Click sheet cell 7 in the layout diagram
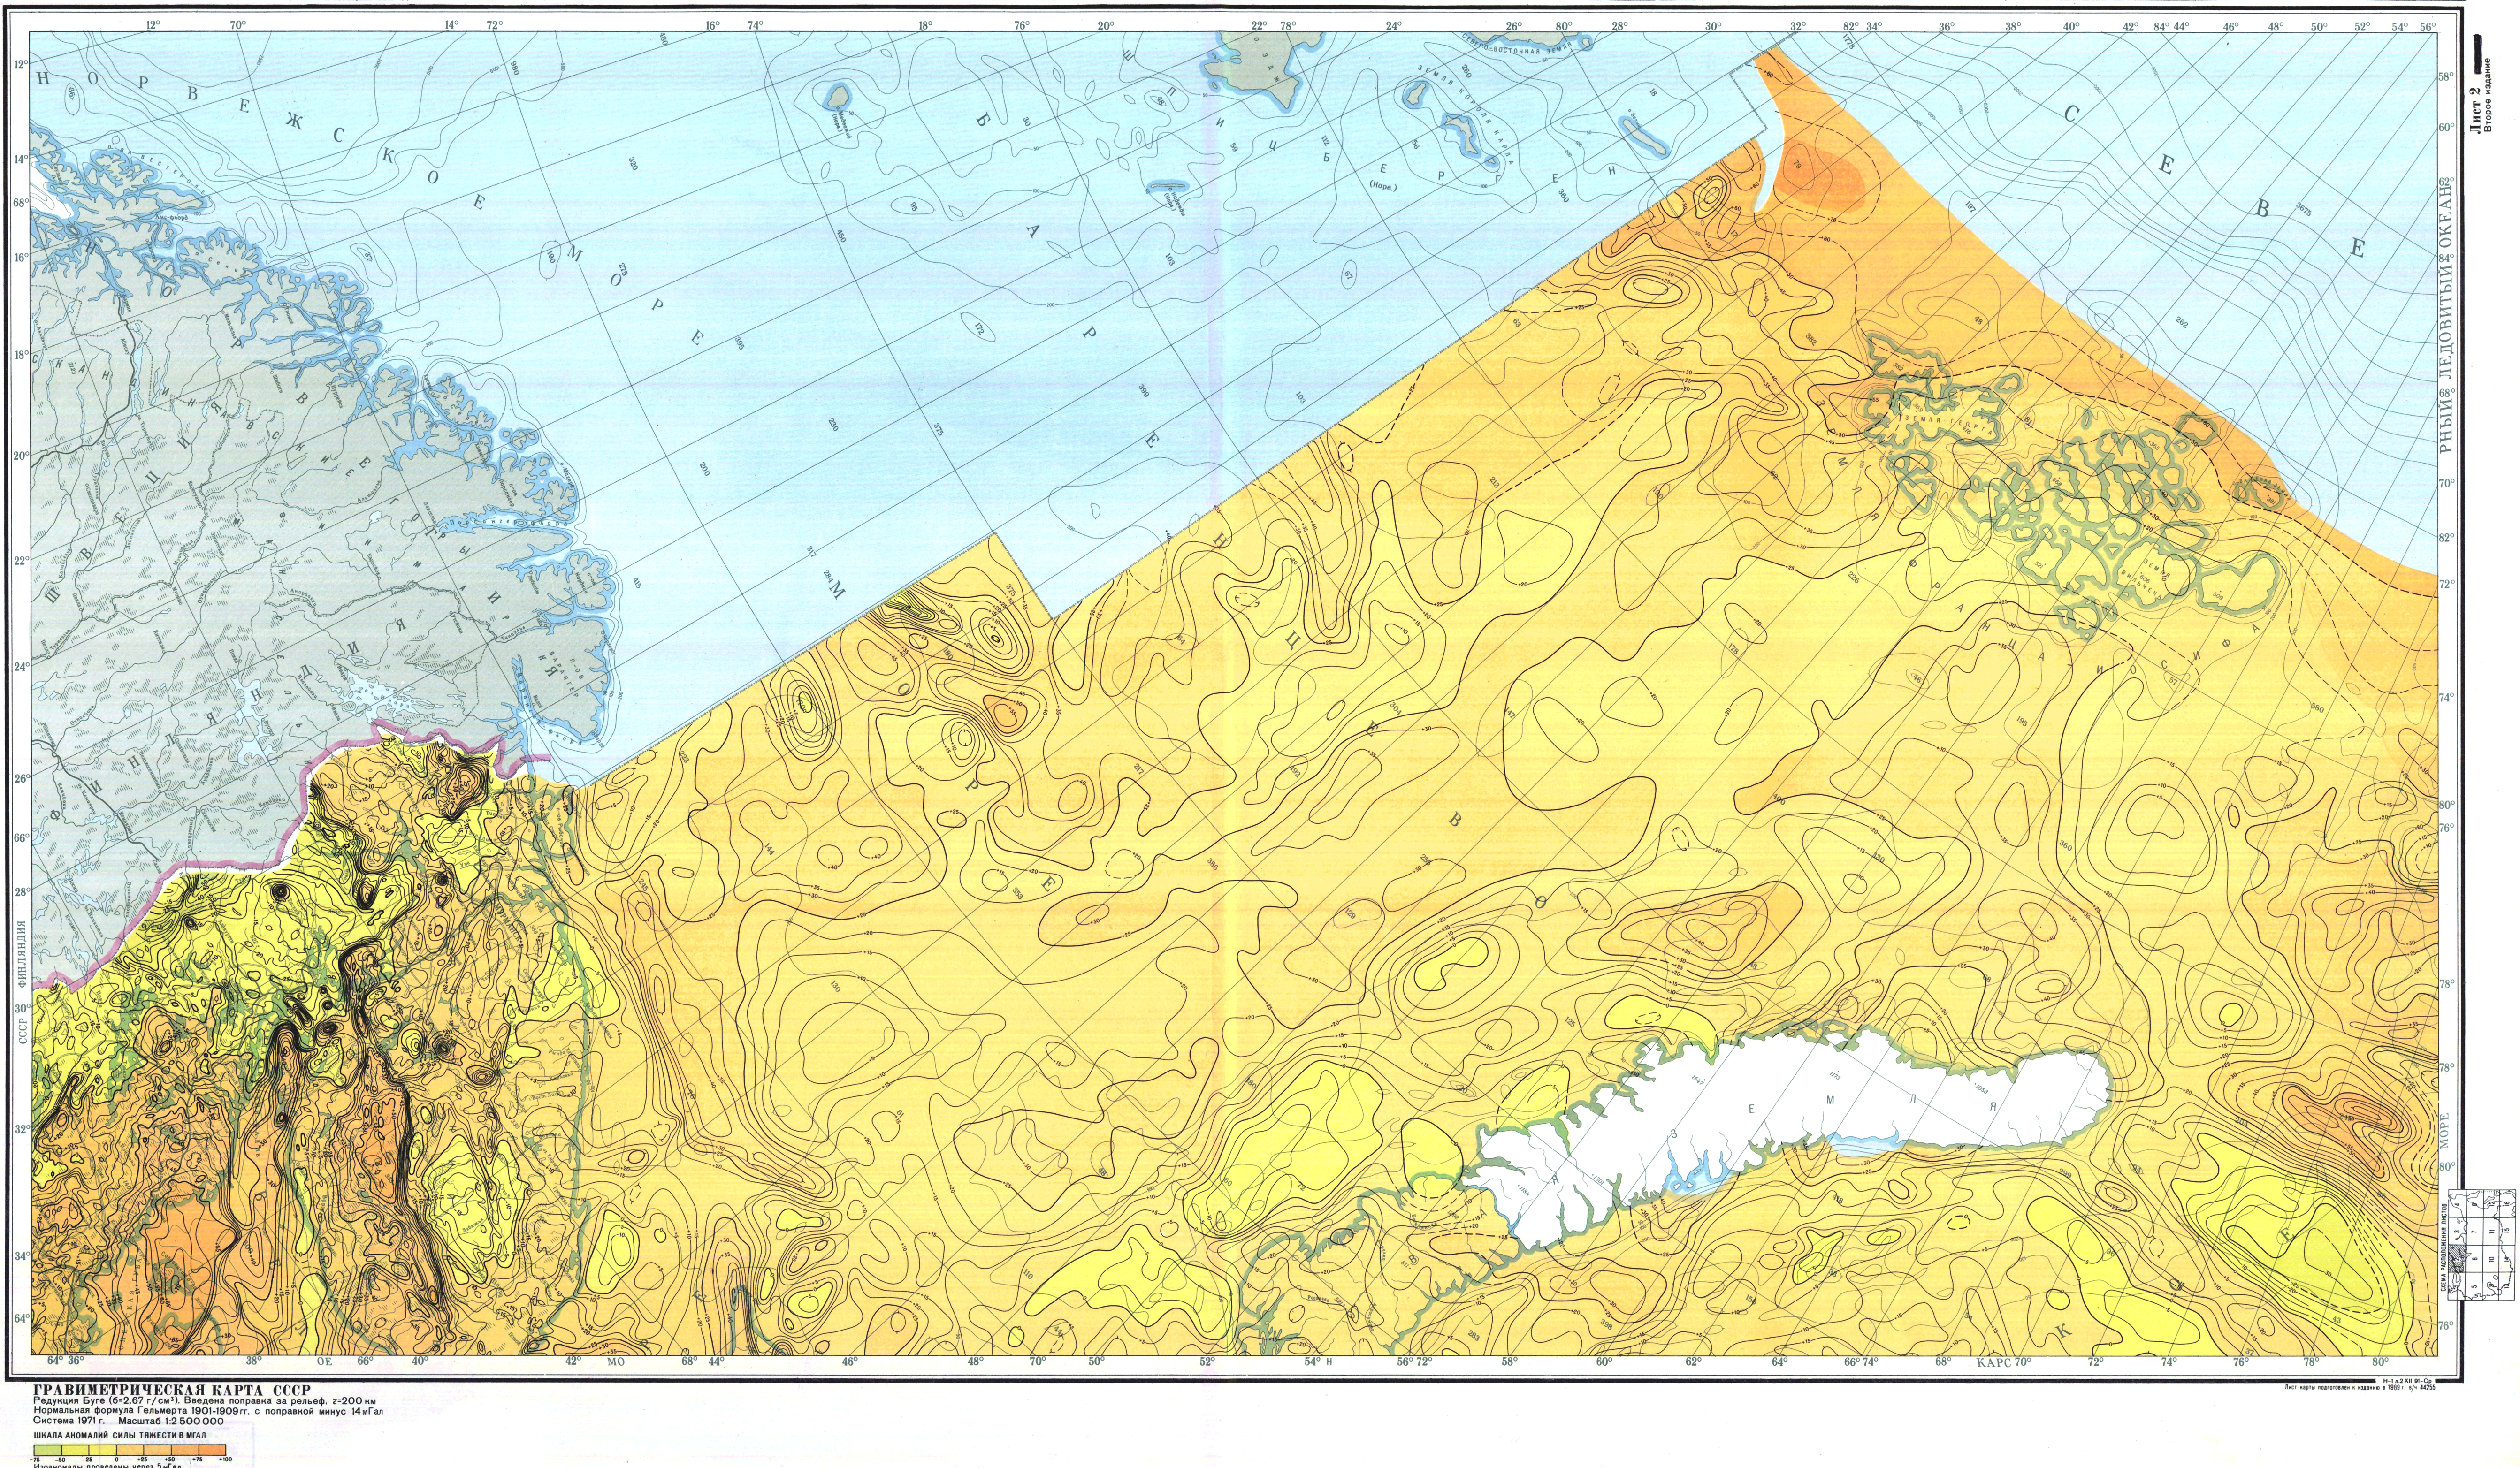 click(x=2474, y=1231)
